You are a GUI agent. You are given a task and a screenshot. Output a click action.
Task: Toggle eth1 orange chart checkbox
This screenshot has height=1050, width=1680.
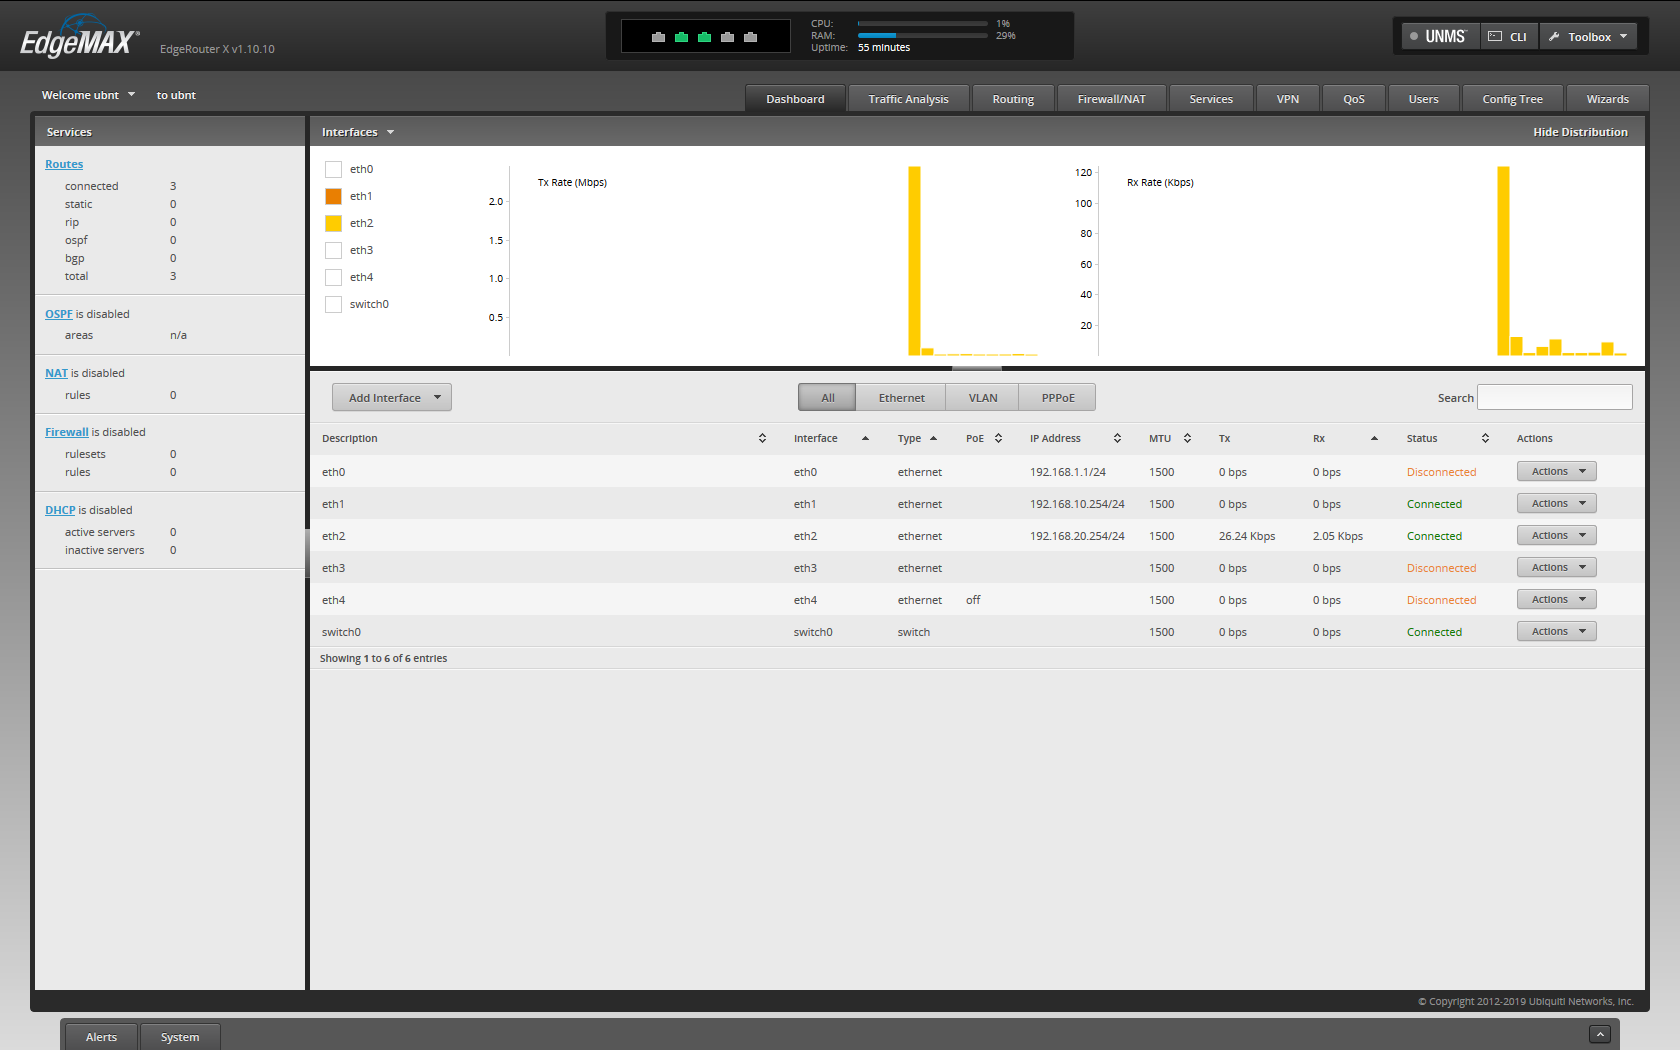pyautogui.click(x=334, y=196)
